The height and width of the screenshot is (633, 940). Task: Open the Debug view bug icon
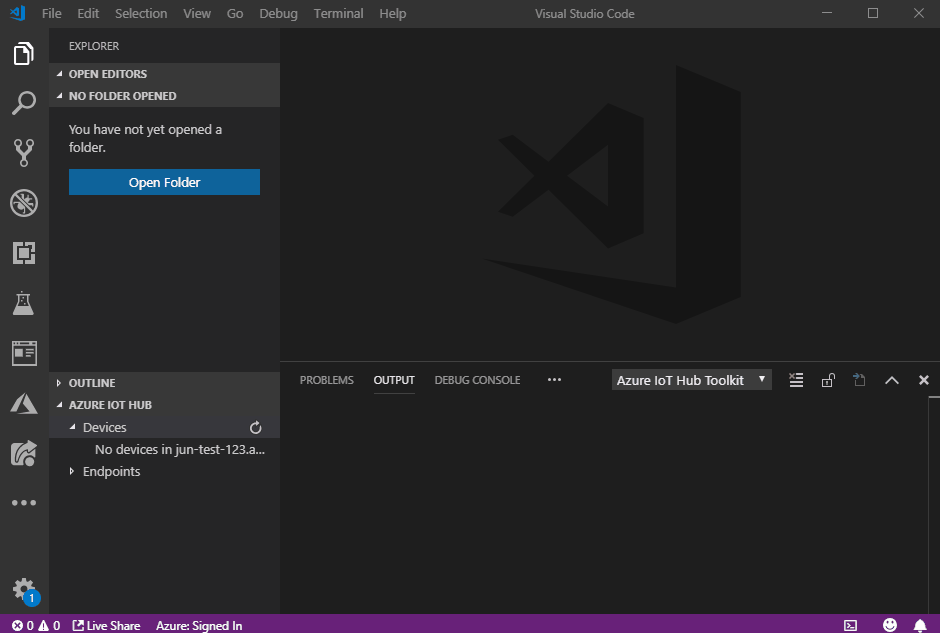pos(23,203)
